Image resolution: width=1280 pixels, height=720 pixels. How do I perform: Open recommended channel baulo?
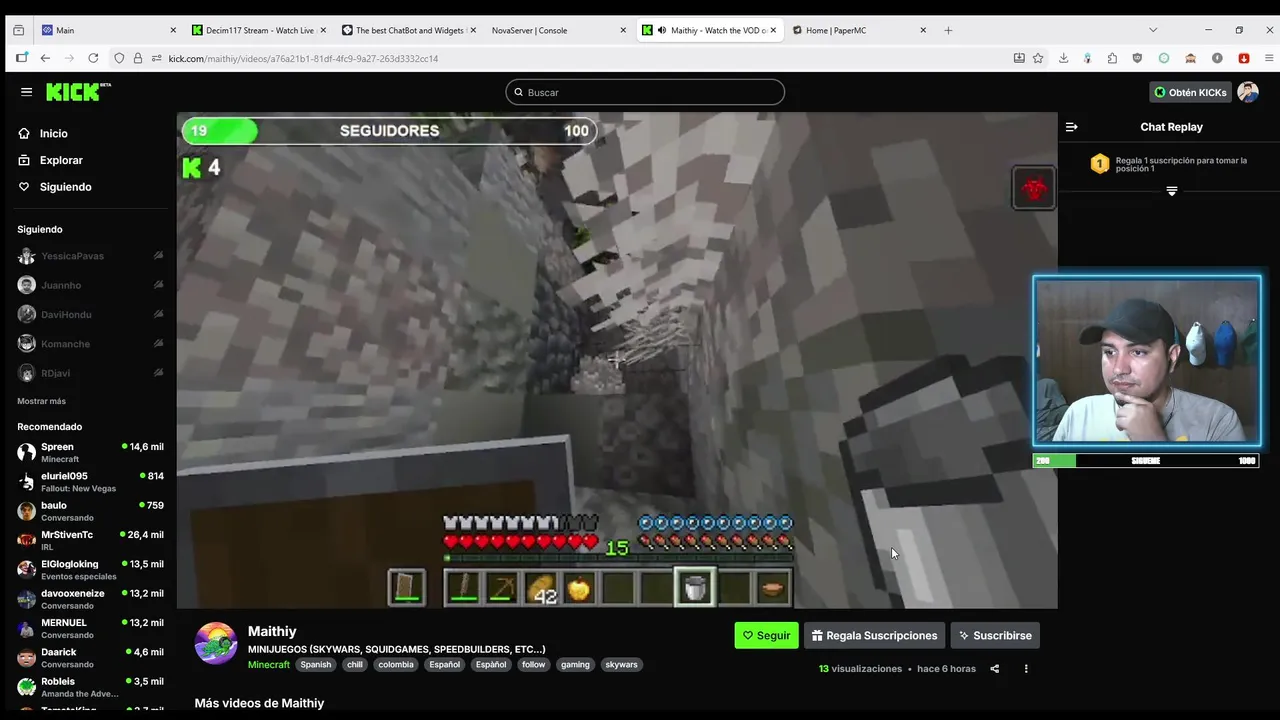[90, 511]
